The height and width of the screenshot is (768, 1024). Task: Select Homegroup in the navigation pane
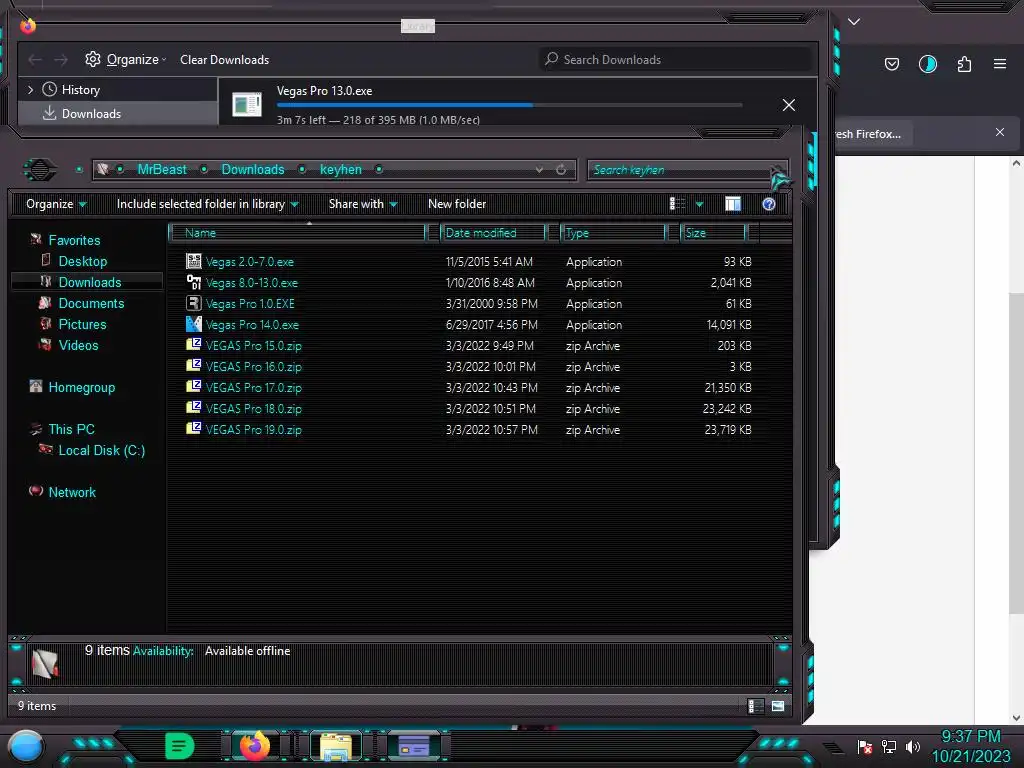[x=81, y=387]
